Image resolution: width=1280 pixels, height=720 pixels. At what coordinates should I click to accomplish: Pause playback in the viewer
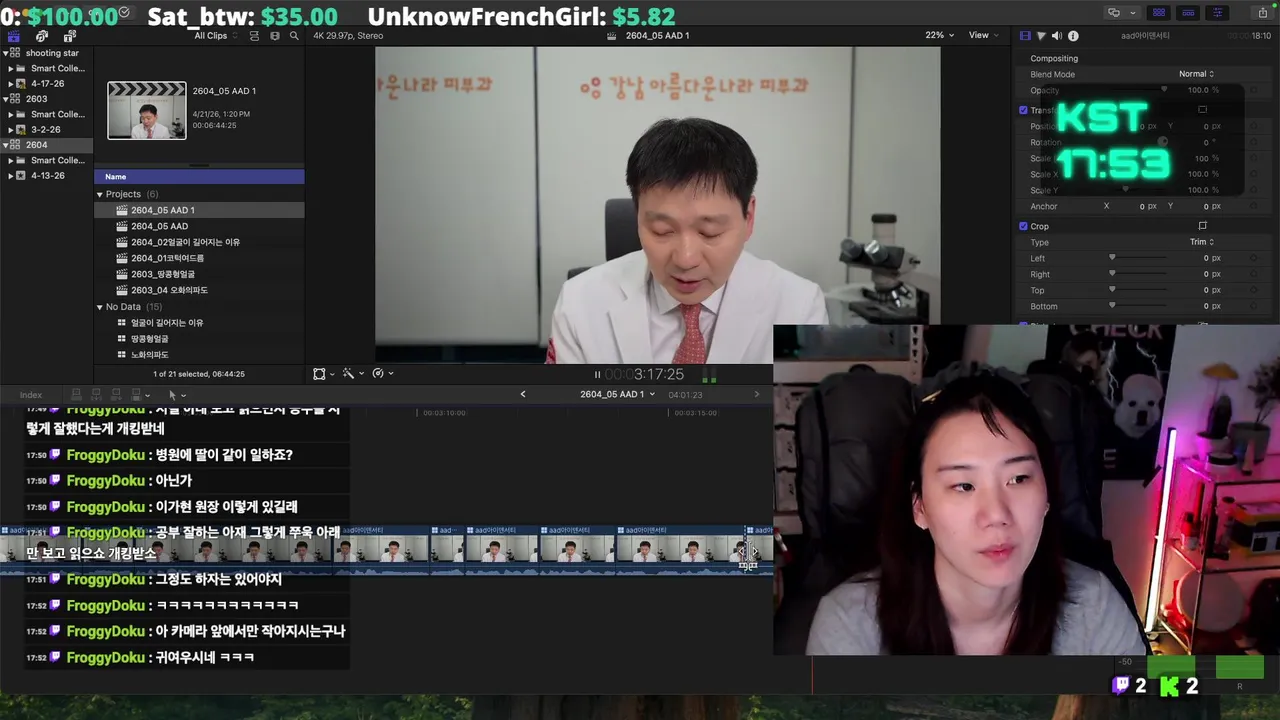point(597,375)
